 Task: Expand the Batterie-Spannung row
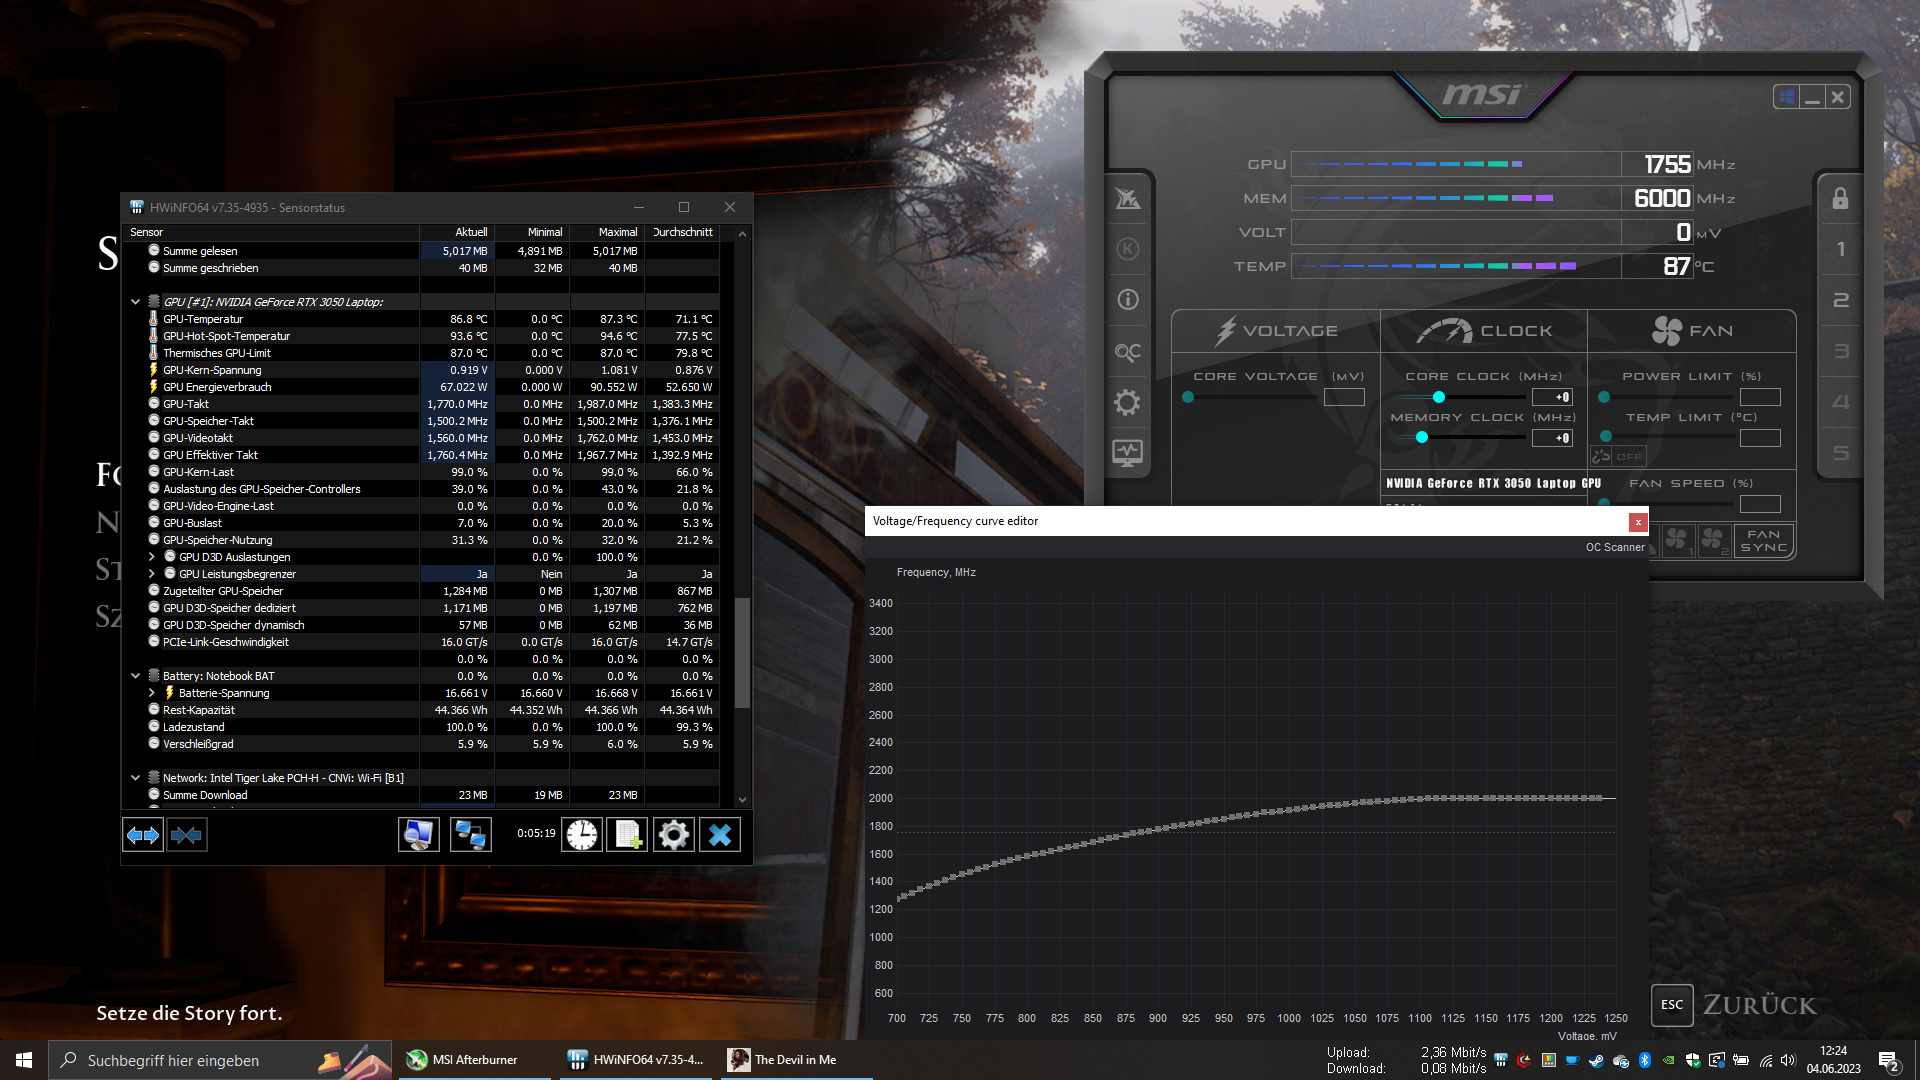point(152,693)
